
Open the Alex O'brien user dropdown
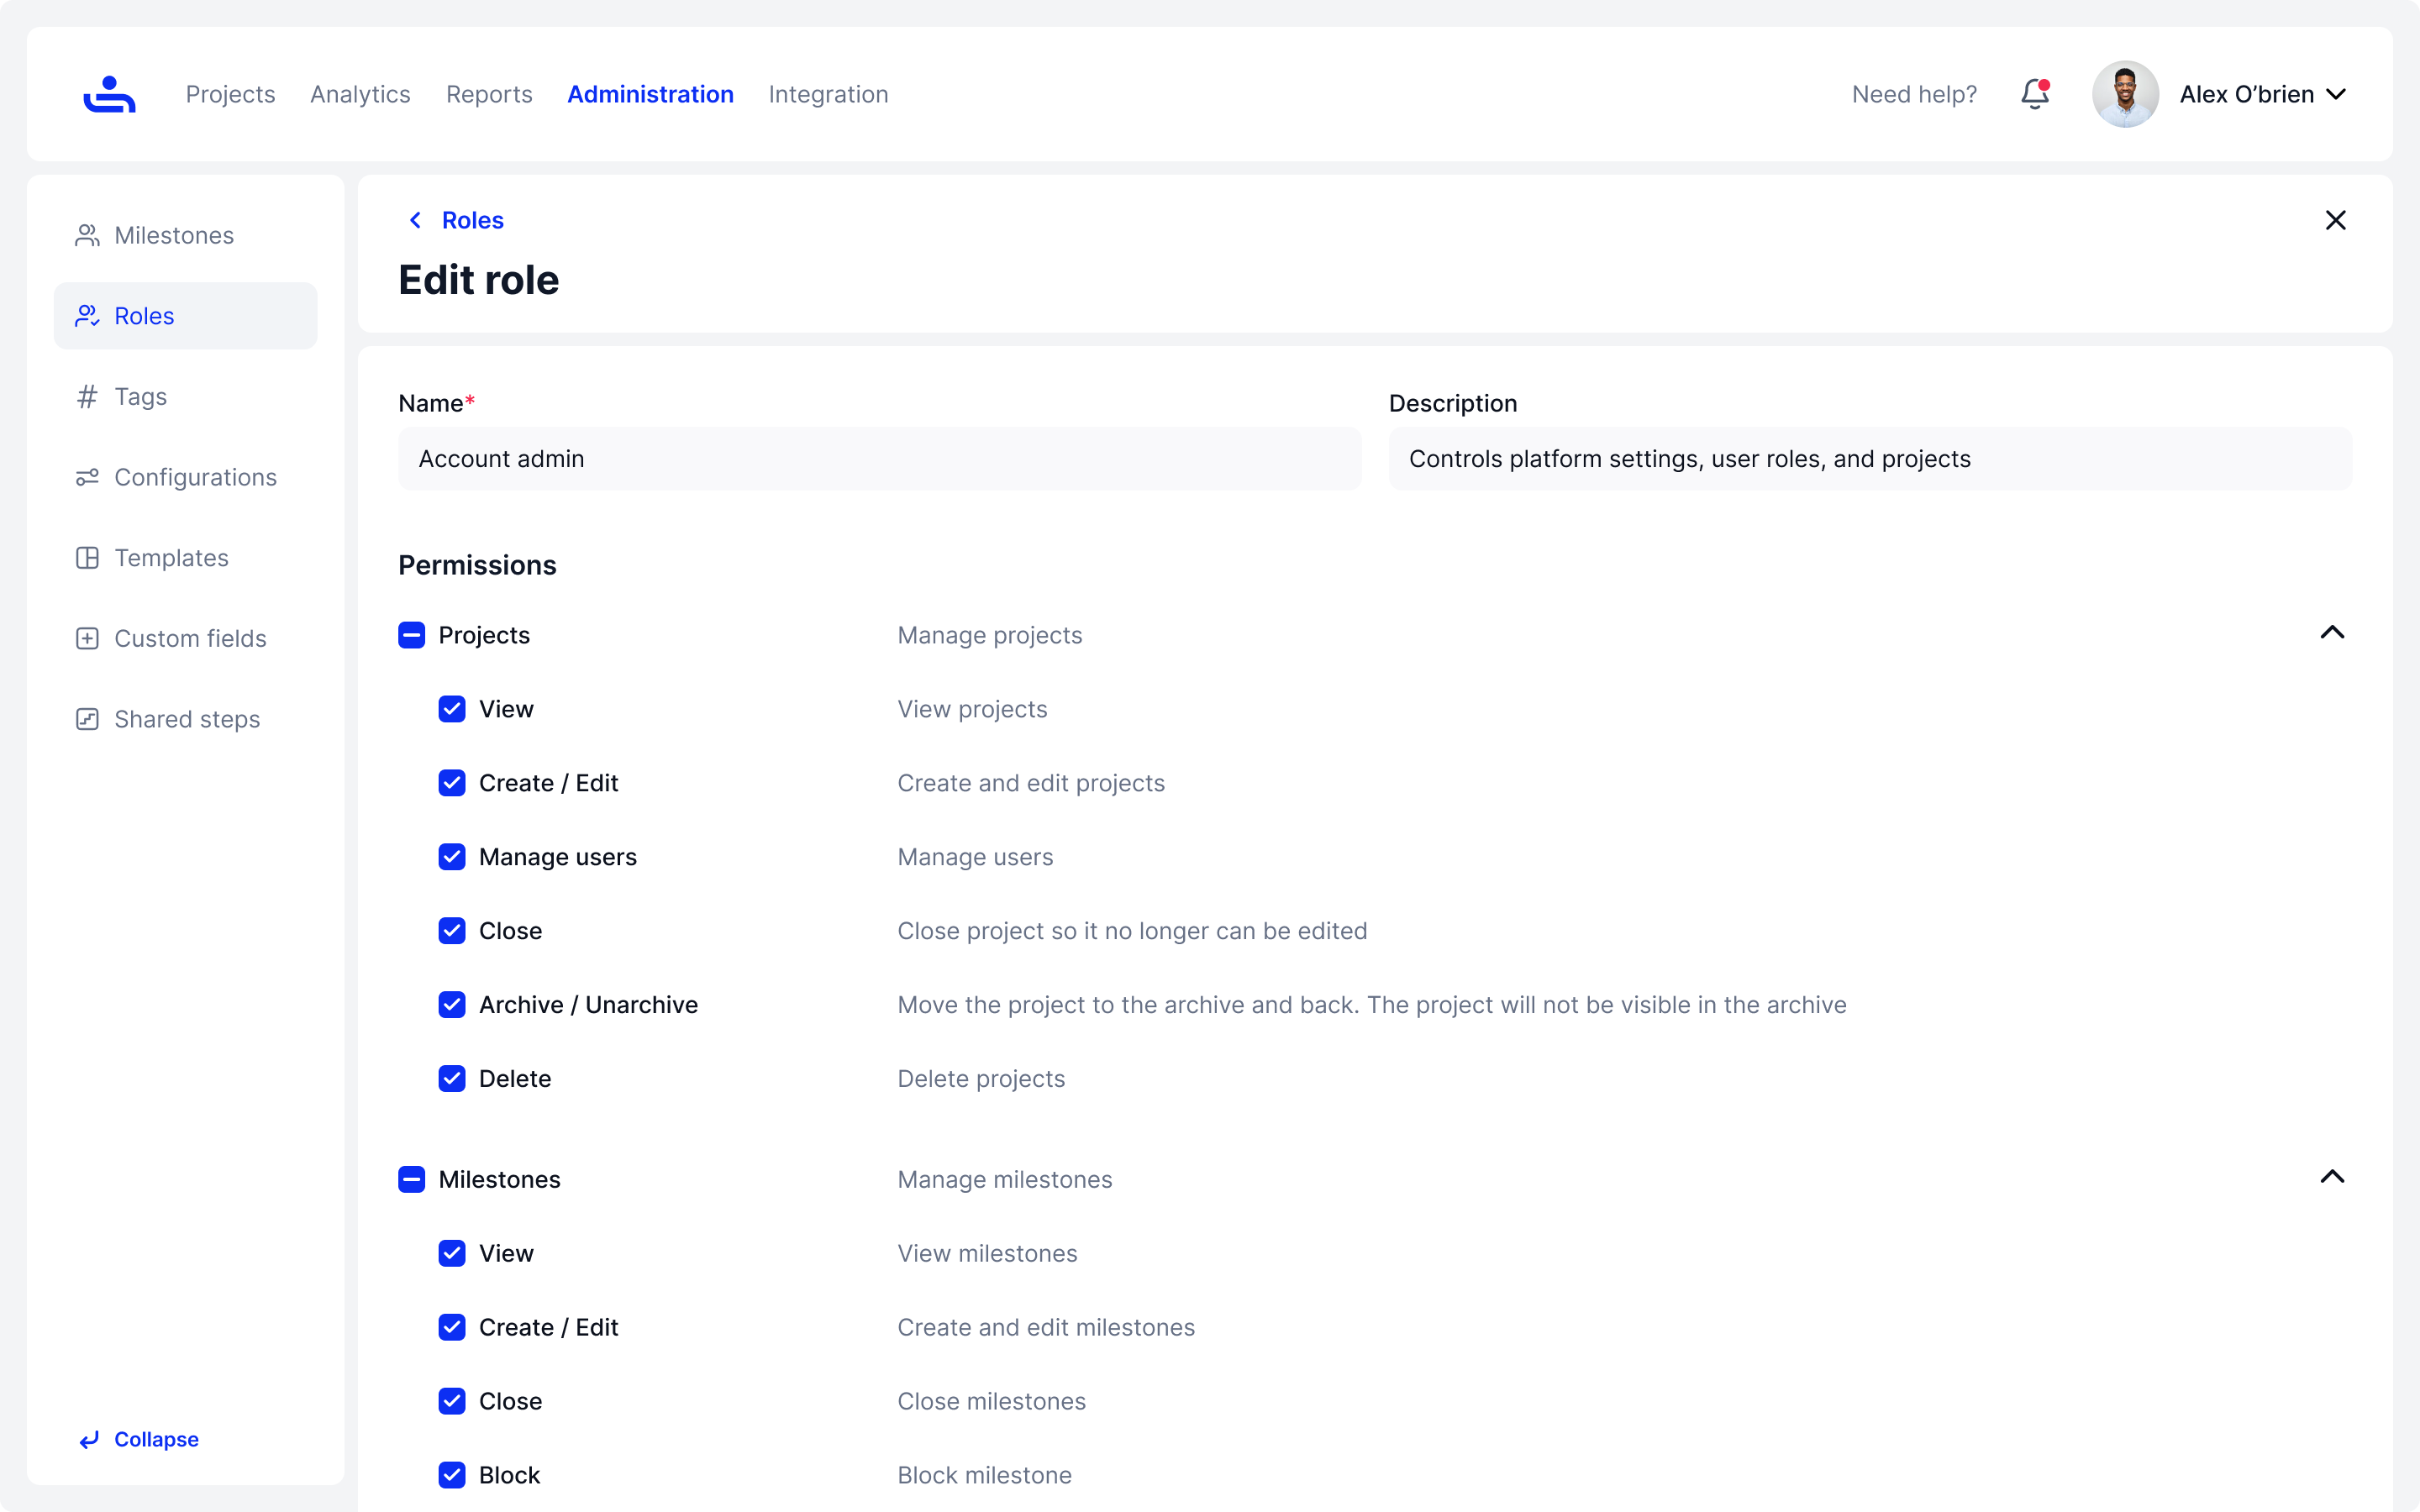pyautogui.click(x=2262, y=94)
